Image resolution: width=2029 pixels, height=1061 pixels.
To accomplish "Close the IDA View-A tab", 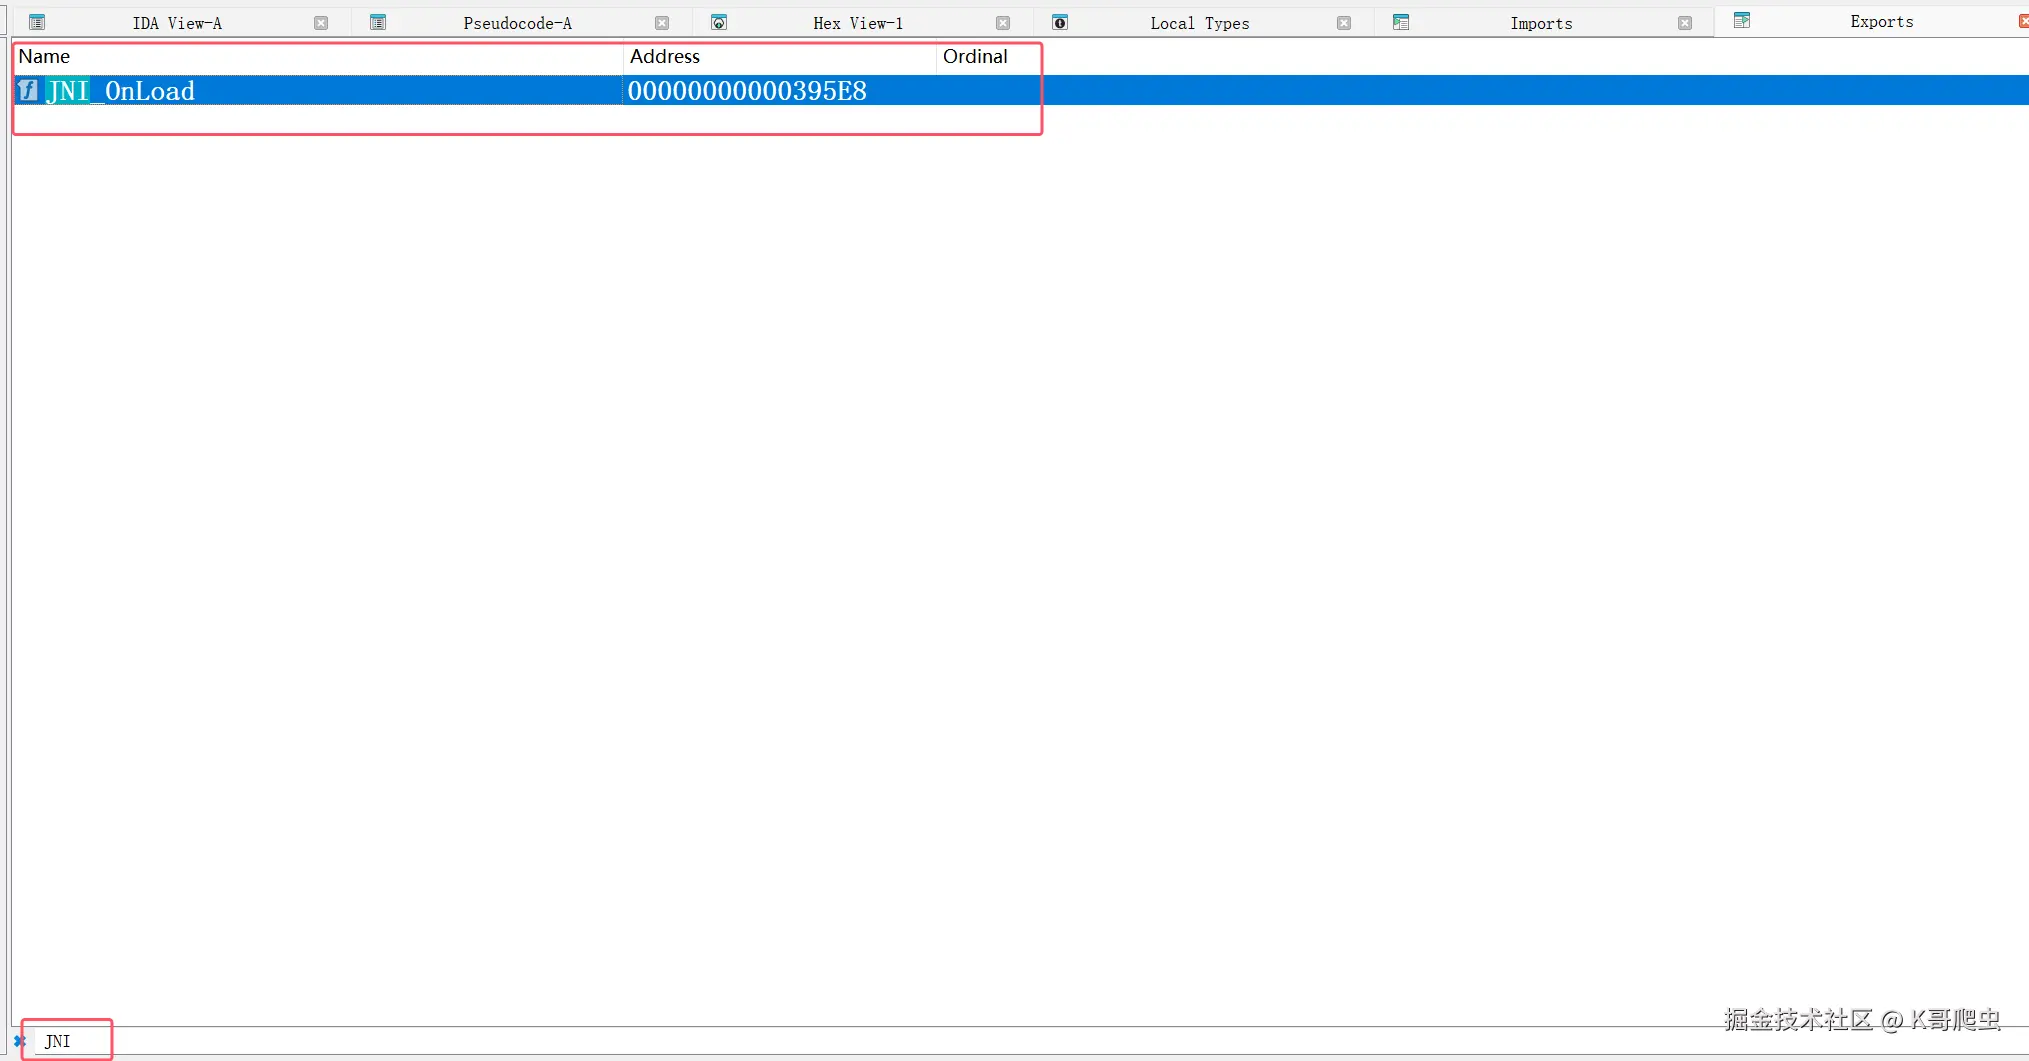I will click(x=321, y=23).
